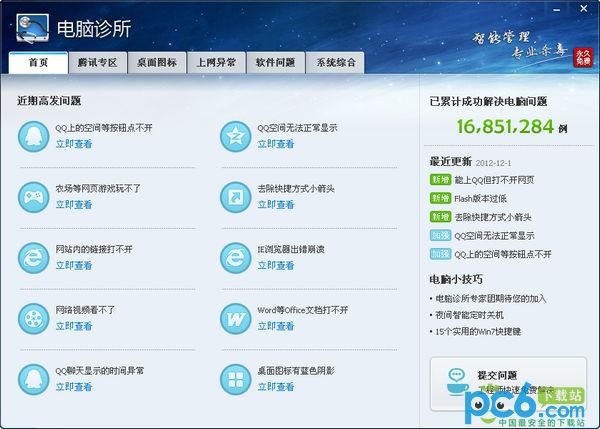Click the 提交问题 button
Image resolution: width=600 pixels, height=429 pixels.
pyautogui.click(x=508, y=384)
